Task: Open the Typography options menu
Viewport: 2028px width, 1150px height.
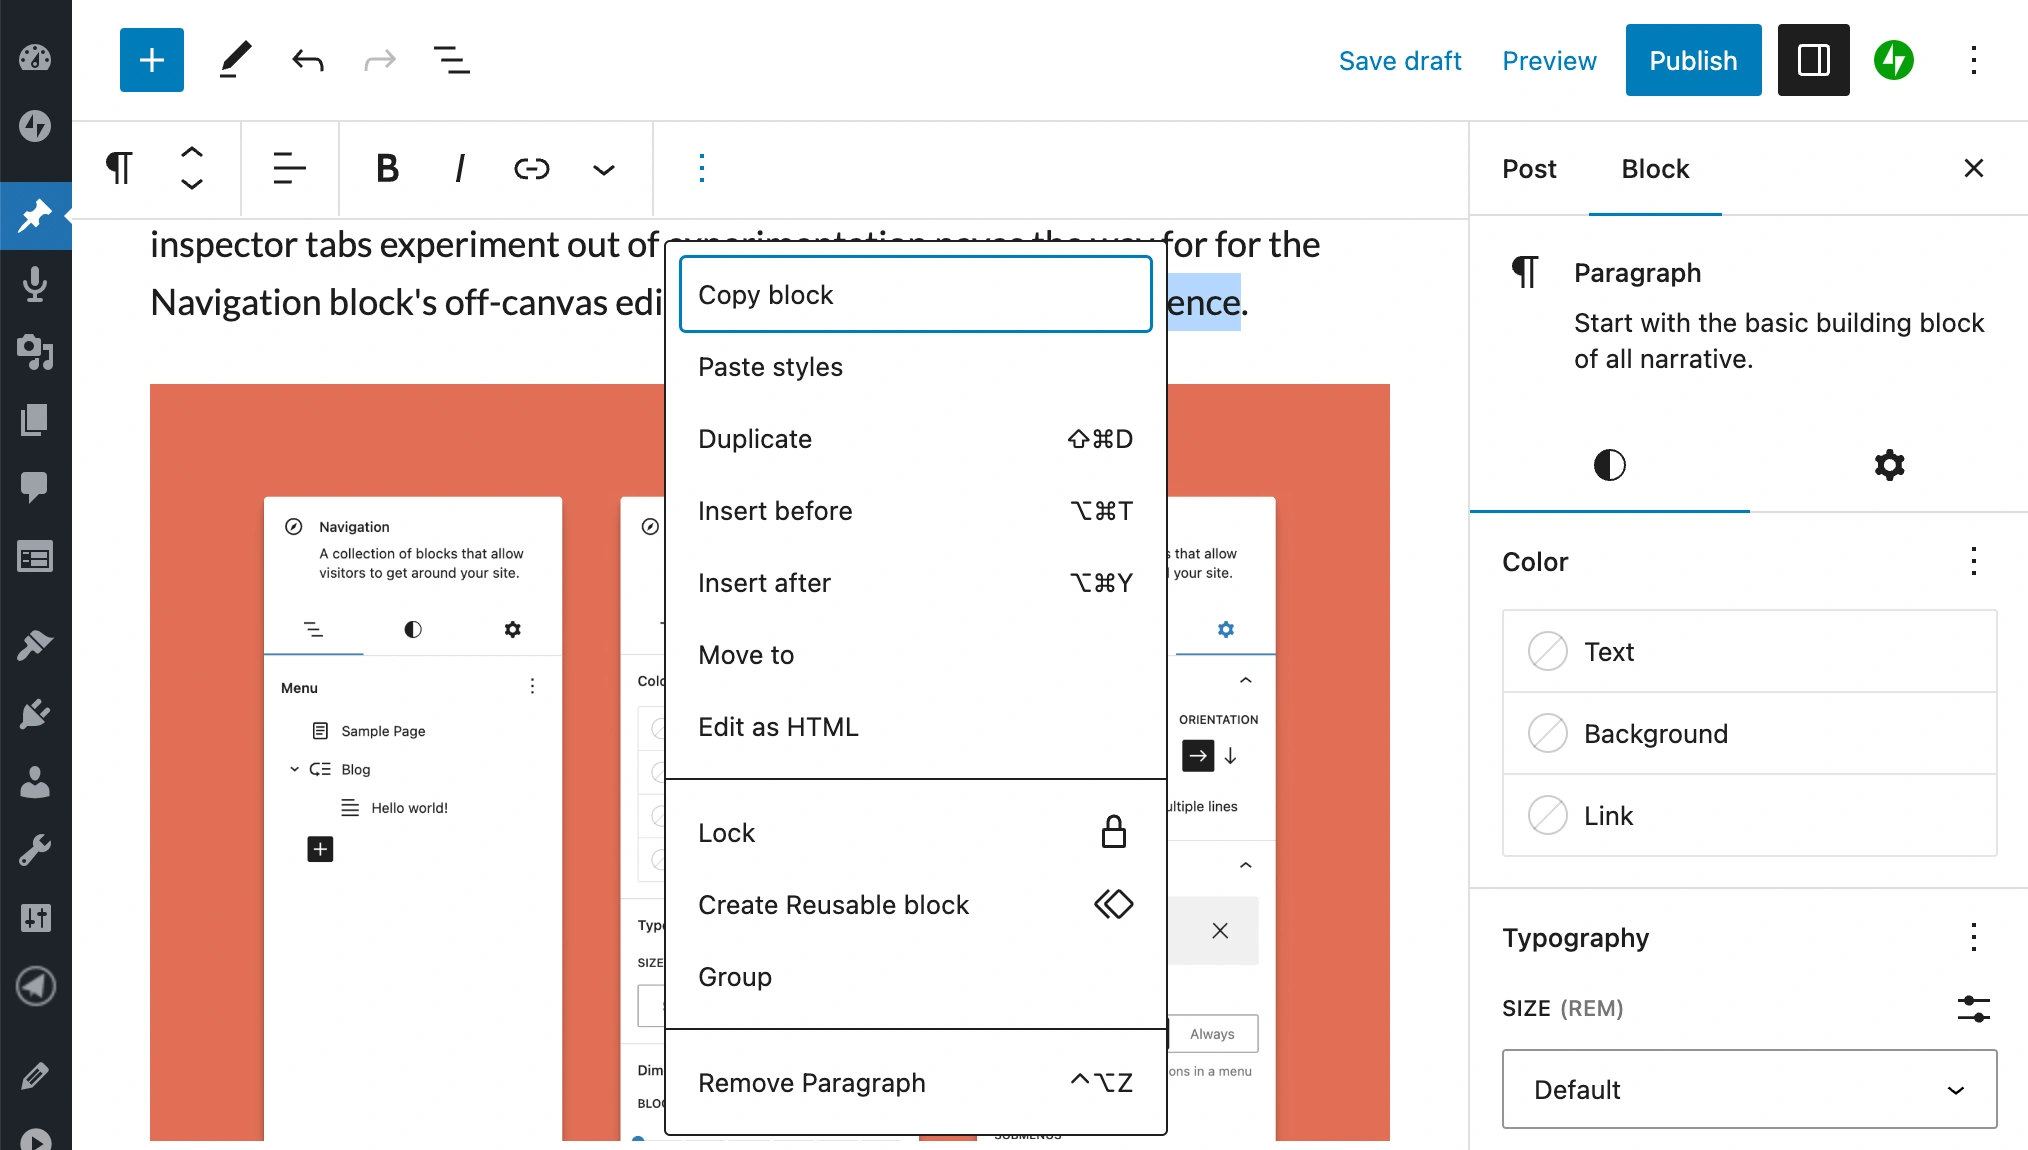Action: coord(1973,937)
